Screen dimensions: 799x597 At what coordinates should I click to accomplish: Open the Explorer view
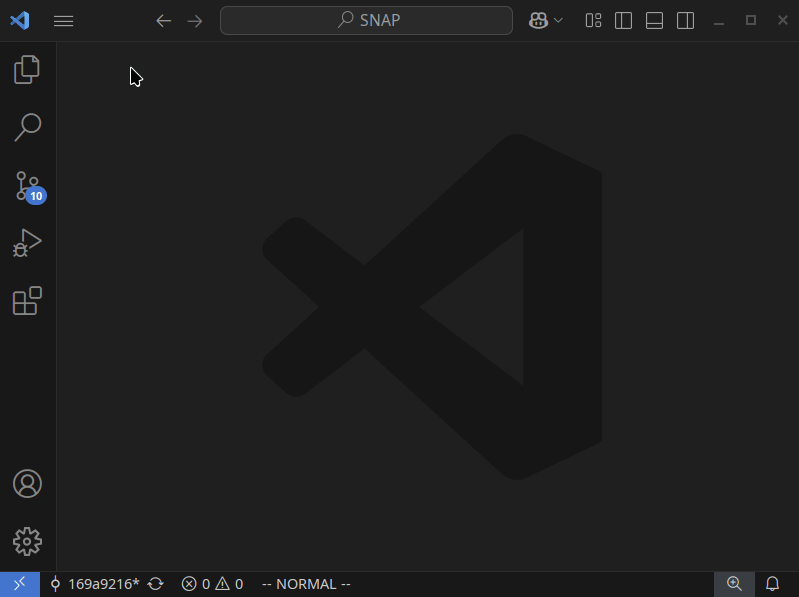coord(27,69)
